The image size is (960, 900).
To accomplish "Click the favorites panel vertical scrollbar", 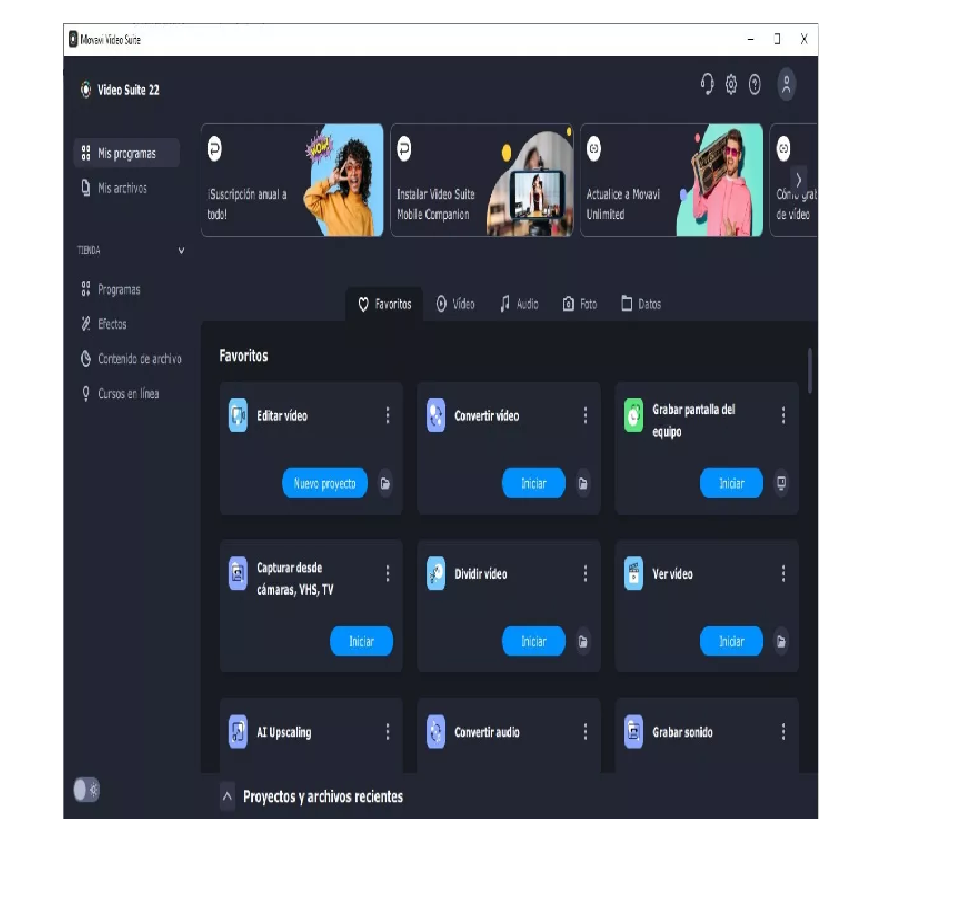I will tap(809, 370).
